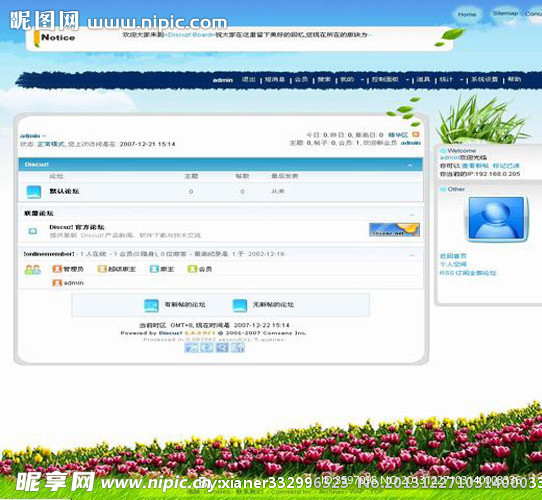Click the Discuz.net banner image
This screenshot has height=500, width=542.
click(394, 230)
